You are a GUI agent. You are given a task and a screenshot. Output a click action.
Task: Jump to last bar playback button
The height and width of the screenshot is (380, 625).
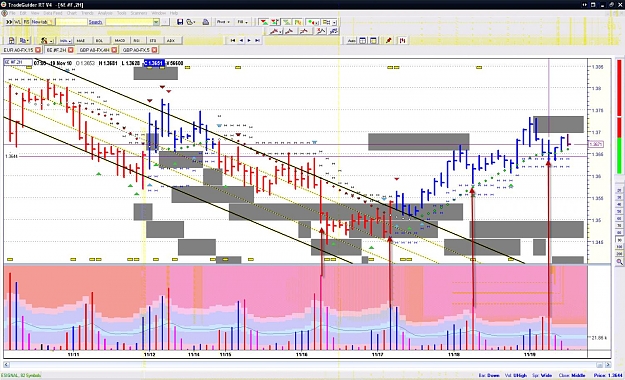pyautogui.click(x=257, y=40)
